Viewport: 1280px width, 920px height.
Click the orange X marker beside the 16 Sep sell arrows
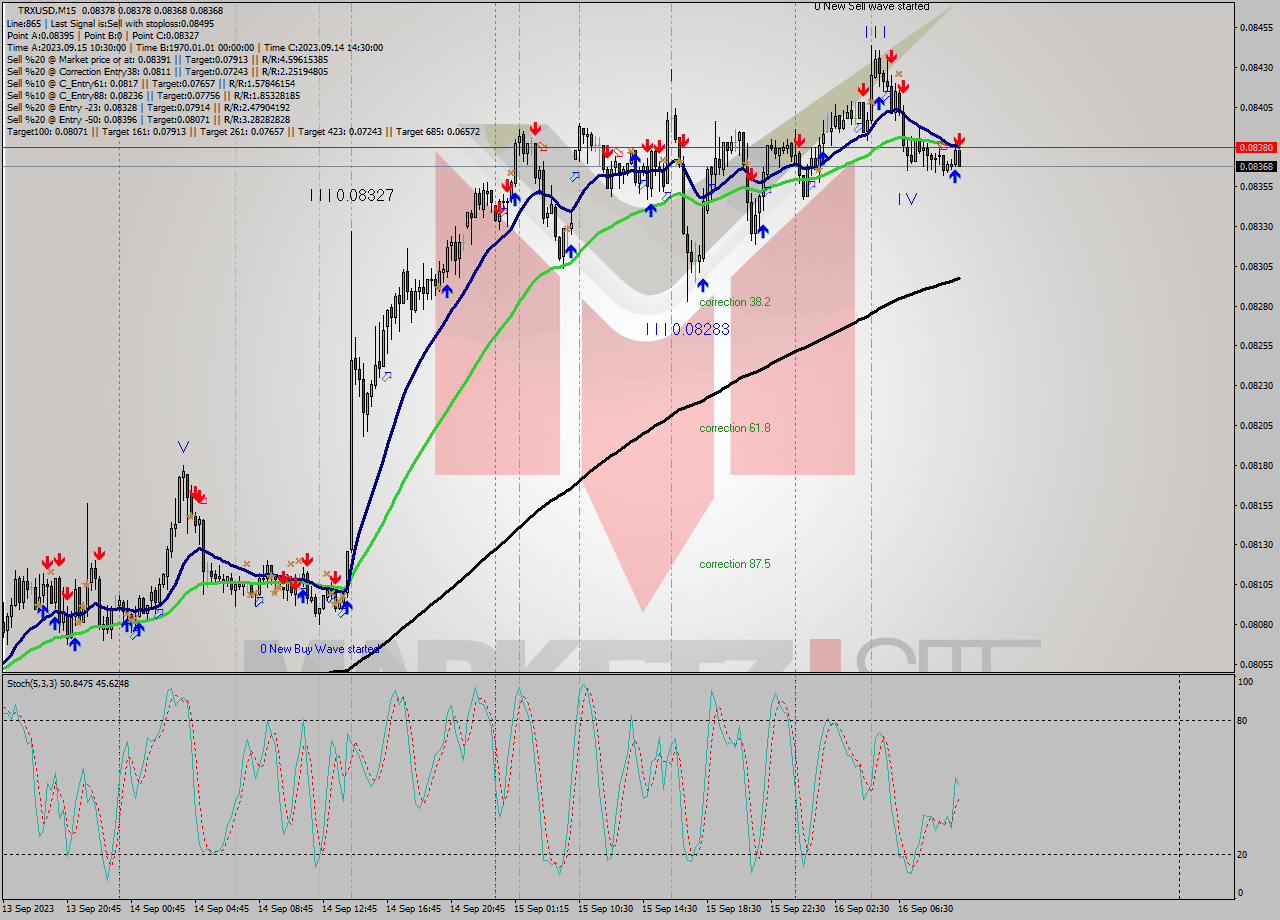[898, 74]
